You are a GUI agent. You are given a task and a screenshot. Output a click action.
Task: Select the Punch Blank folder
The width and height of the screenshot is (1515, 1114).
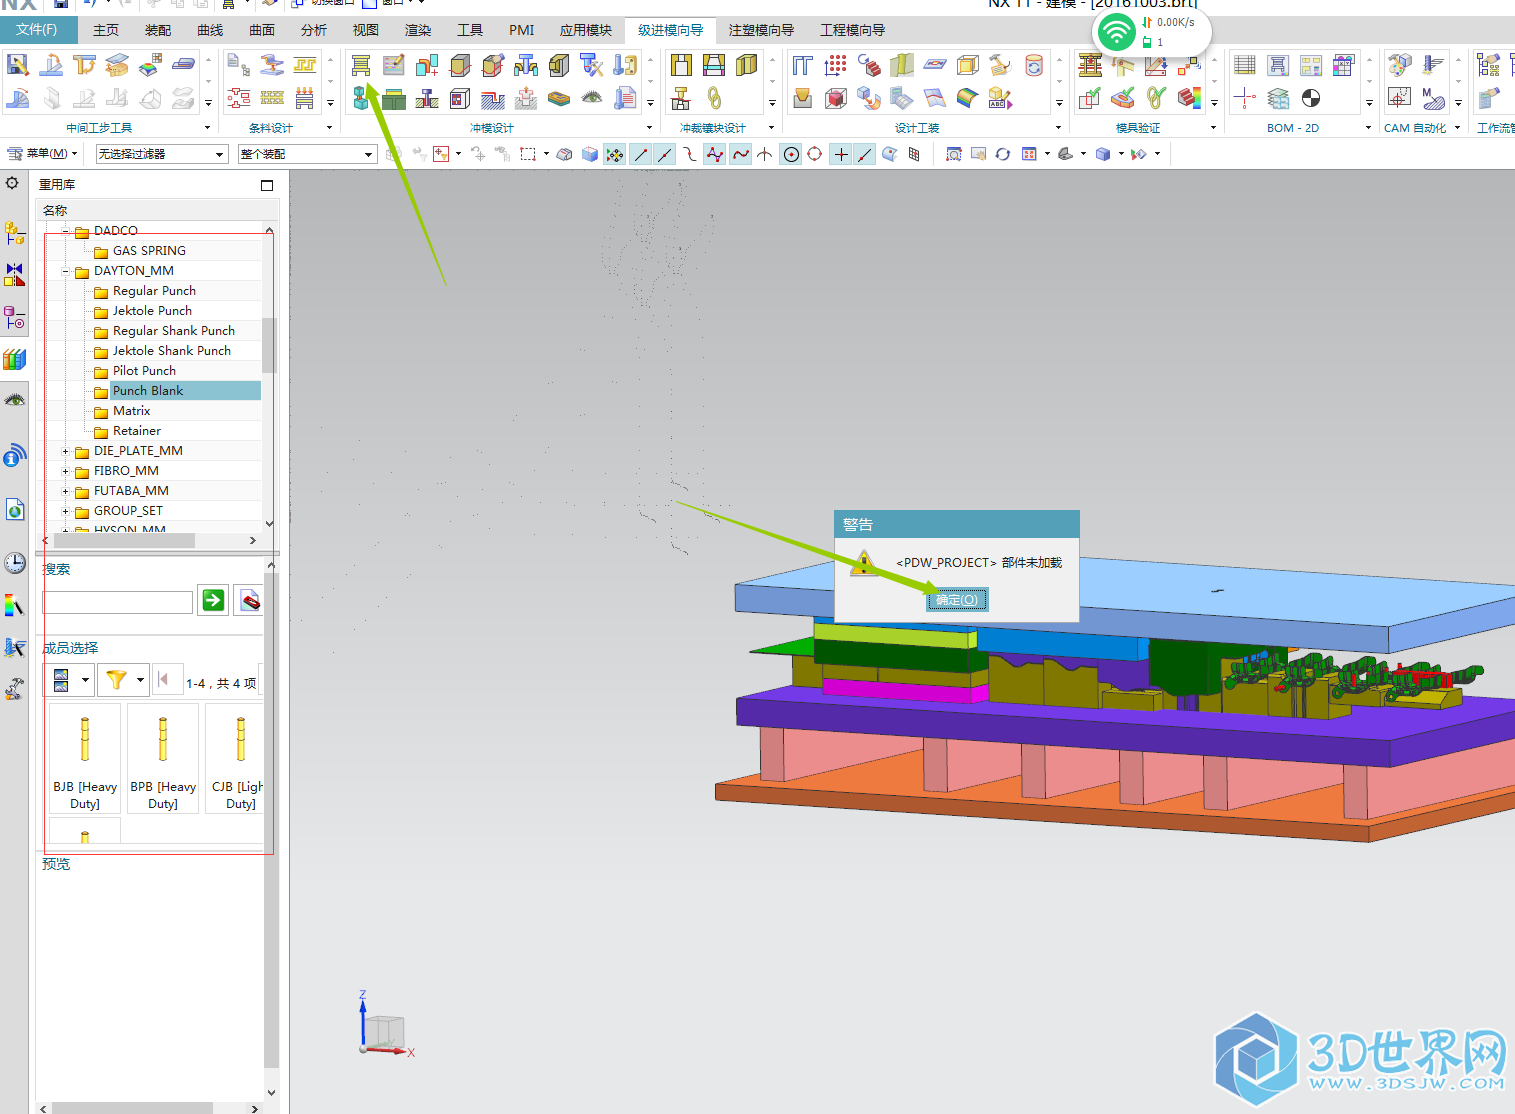pos(148,391)
